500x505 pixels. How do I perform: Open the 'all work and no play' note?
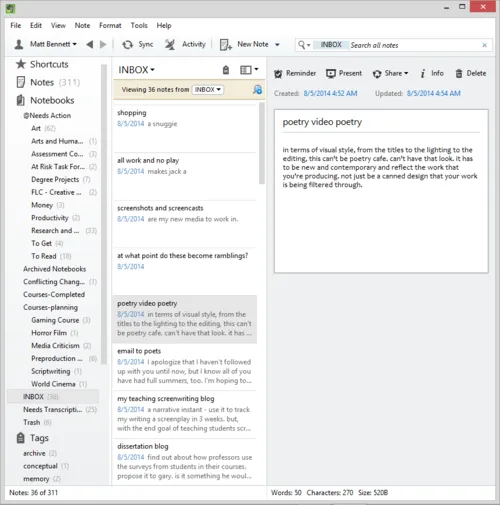coord(184,176)
